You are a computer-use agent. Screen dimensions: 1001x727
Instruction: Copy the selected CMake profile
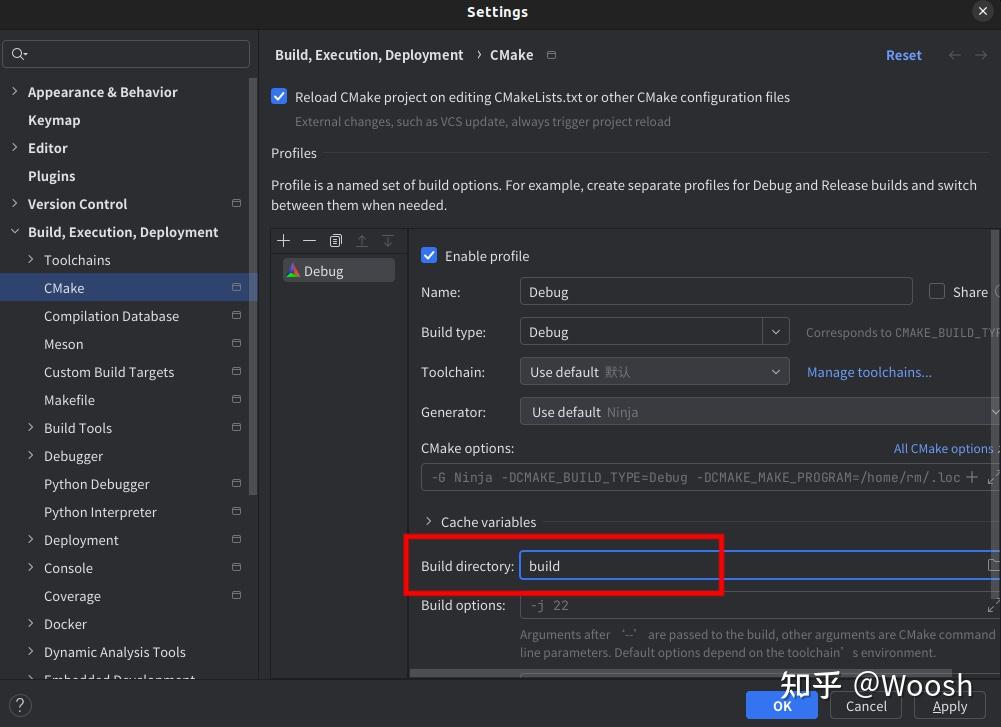(x=336, y=241)
